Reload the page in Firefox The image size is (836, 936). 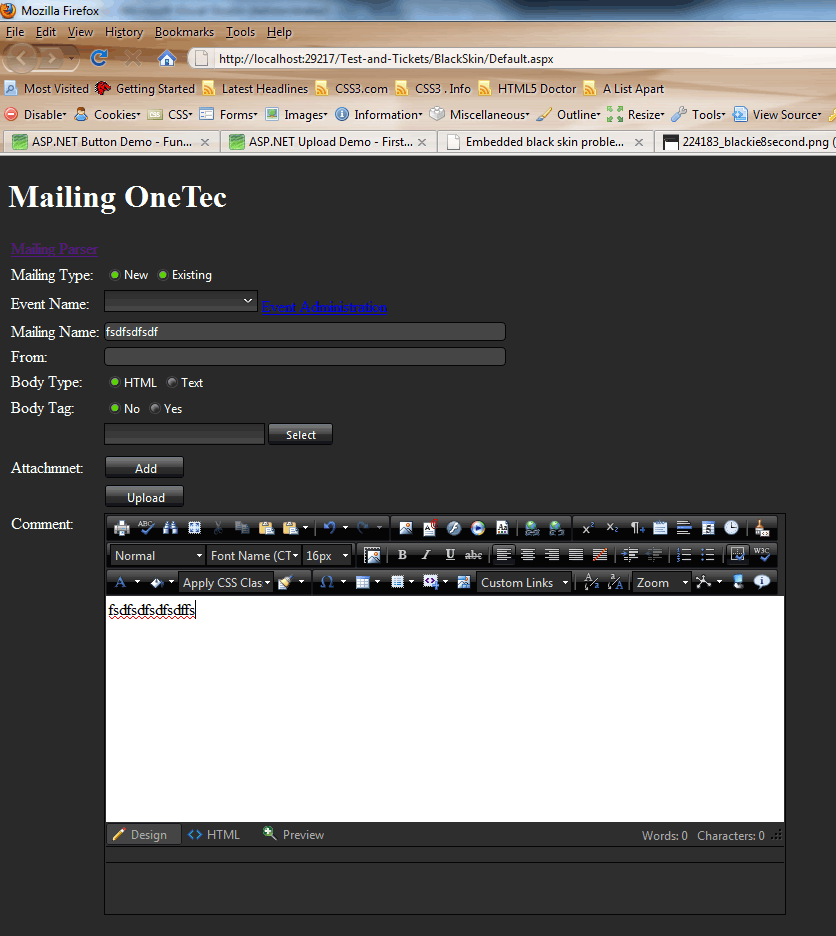click(x=99, y=58)
